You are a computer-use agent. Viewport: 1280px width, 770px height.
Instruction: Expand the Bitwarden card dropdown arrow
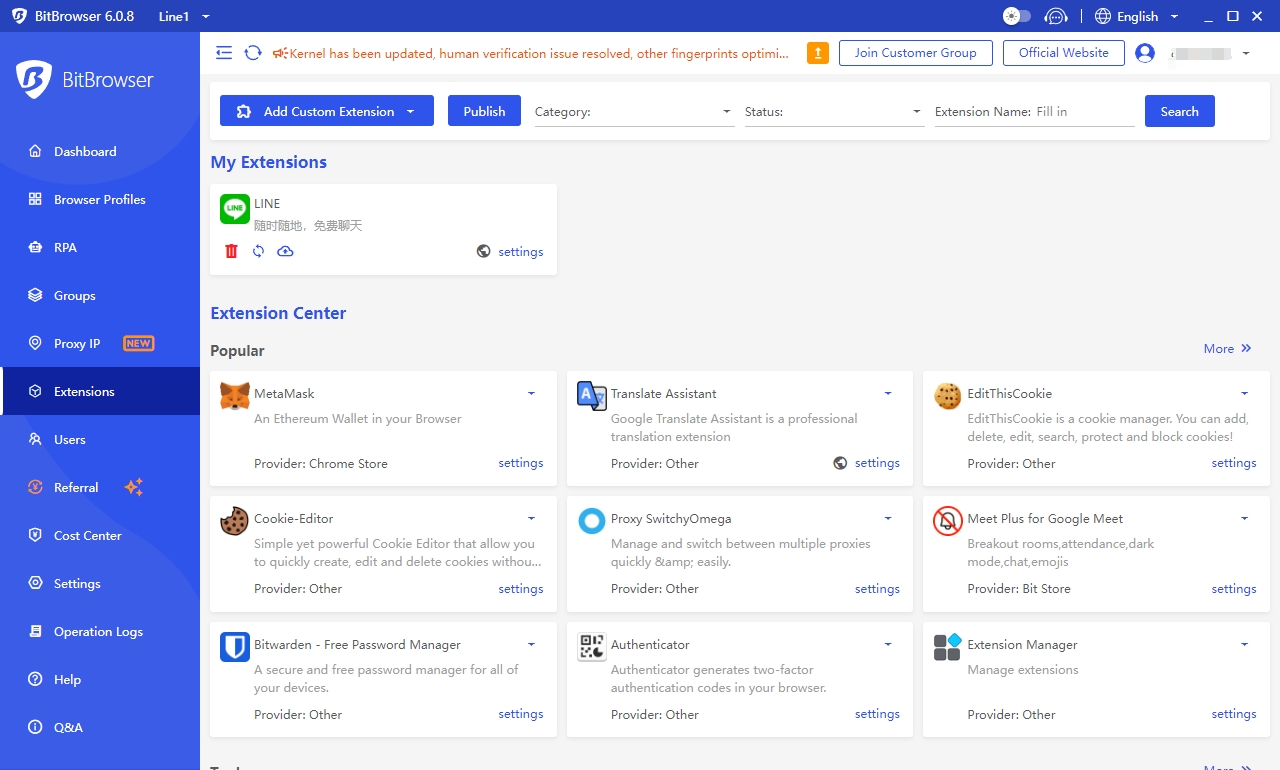531,644
